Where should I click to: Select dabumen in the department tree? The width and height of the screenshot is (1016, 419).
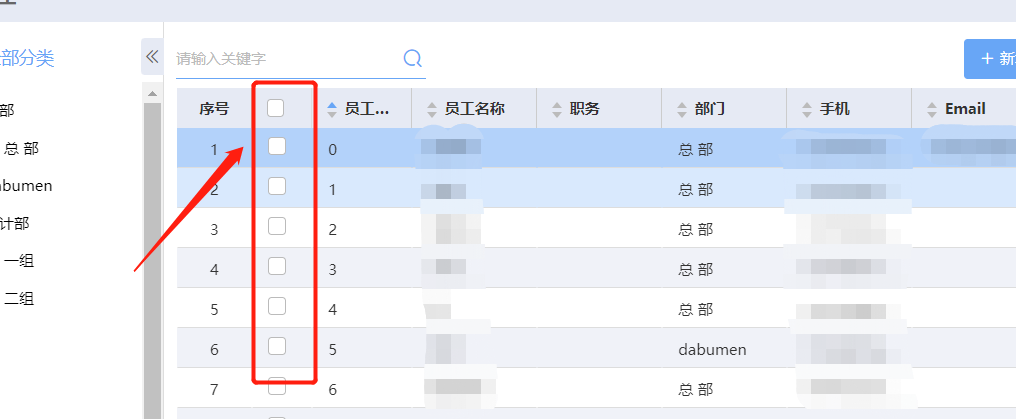point(26,185)
